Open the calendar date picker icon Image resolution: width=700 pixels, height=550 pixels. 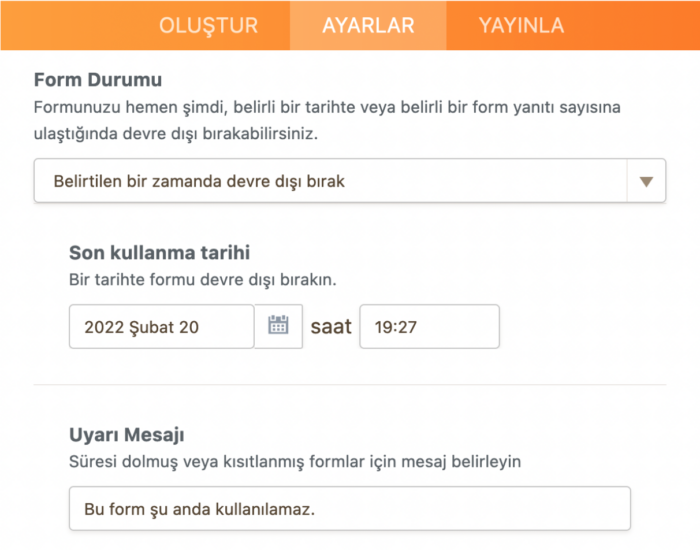coord(278,326)
